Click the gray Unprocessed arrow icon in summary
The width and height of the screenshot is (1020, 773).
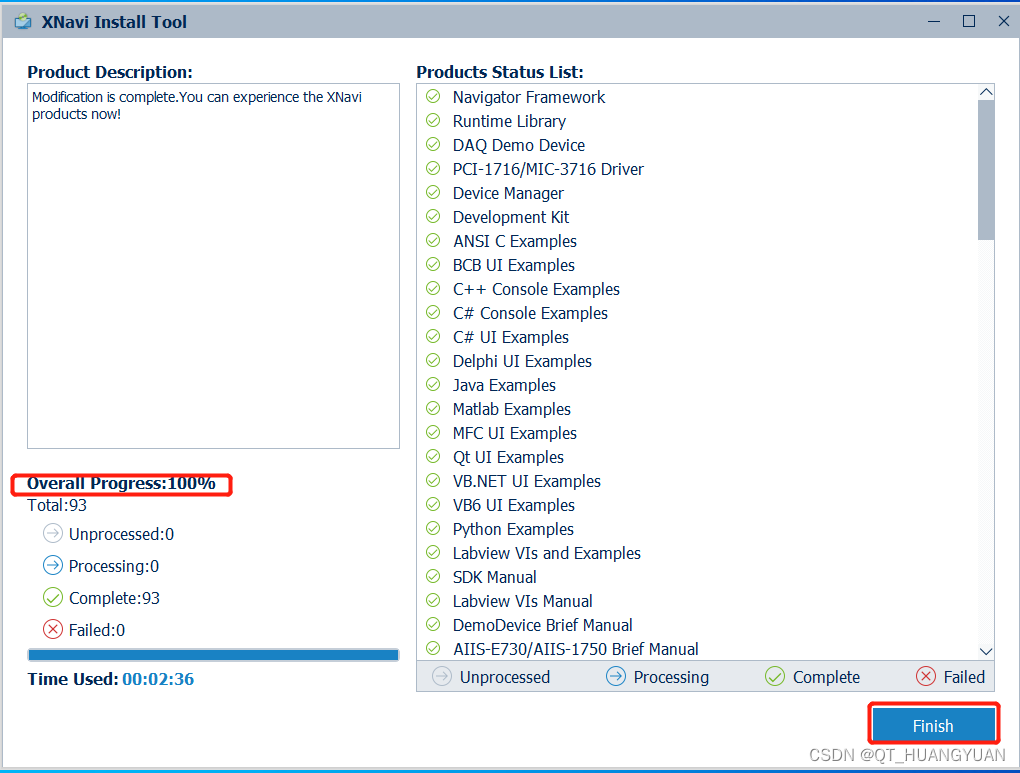click(x=53, y=534)
